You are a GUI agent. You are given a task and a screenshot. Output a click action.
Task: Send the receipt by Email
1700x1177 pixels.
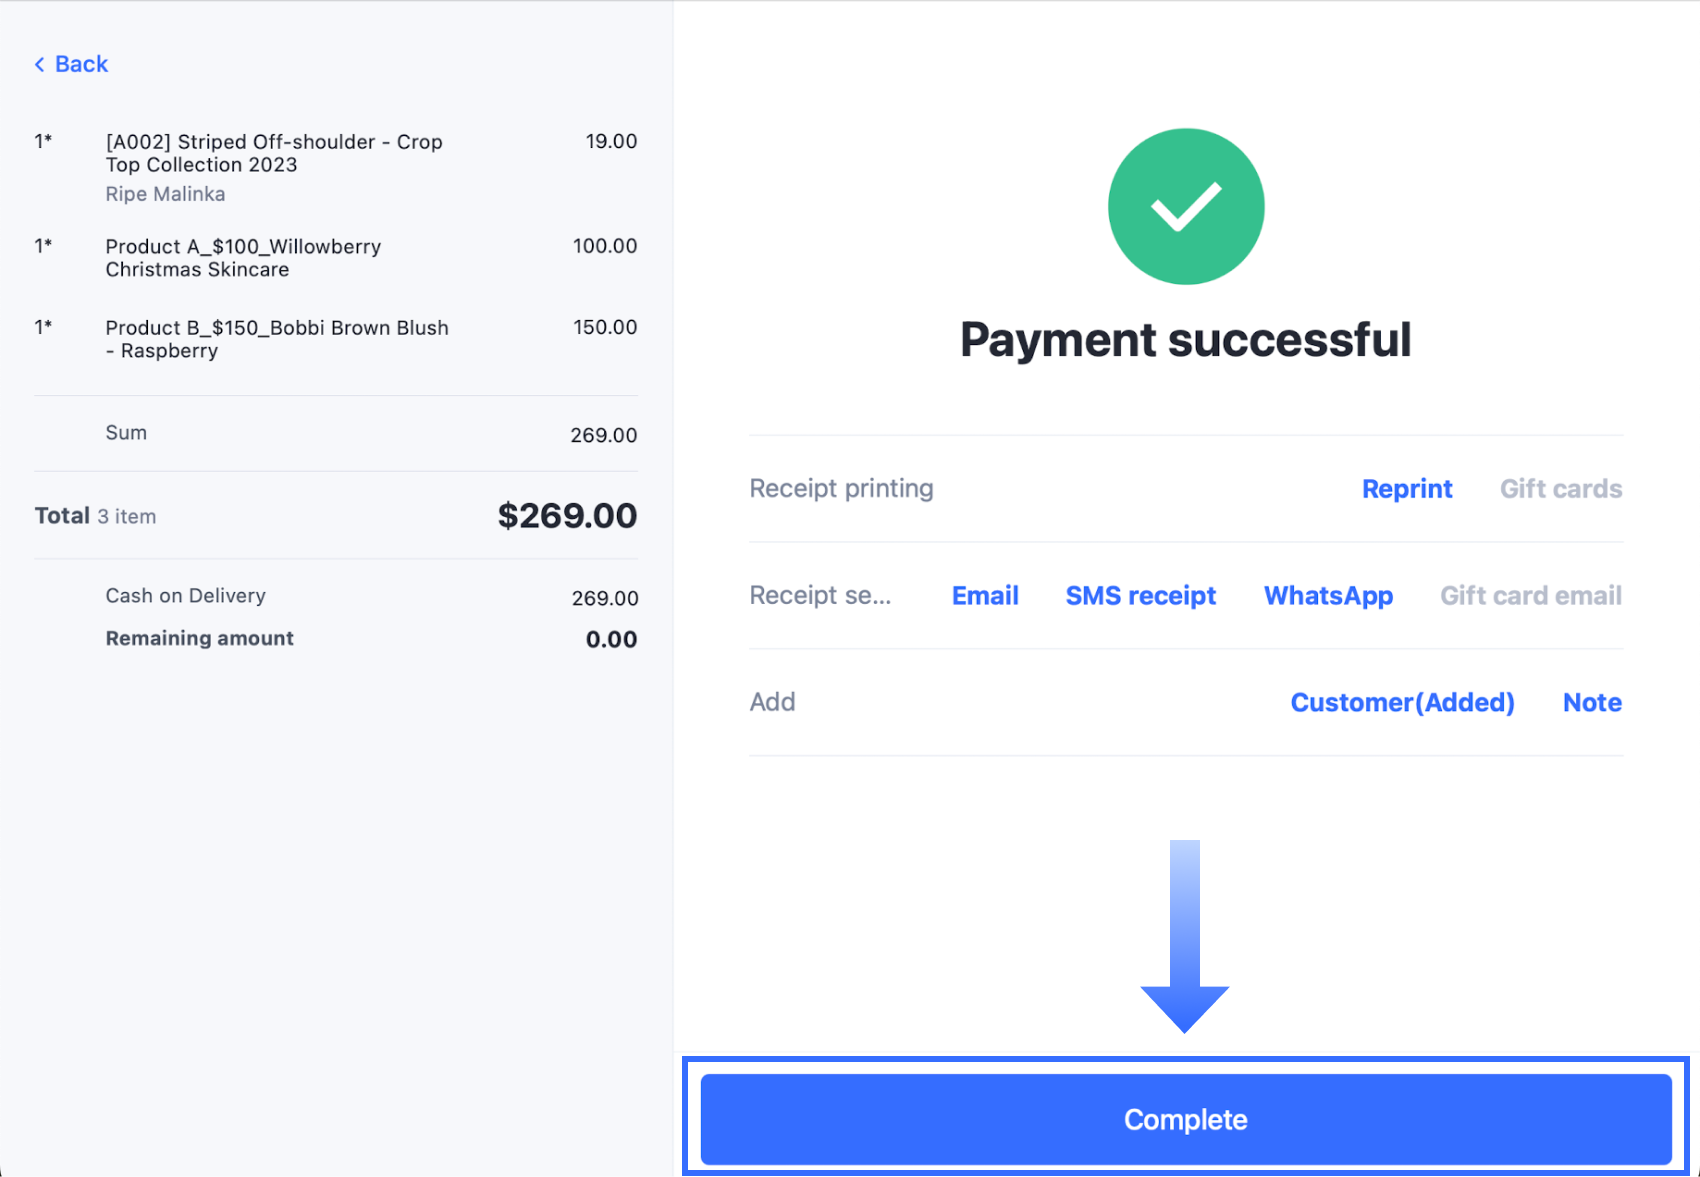tap(984, 596)
